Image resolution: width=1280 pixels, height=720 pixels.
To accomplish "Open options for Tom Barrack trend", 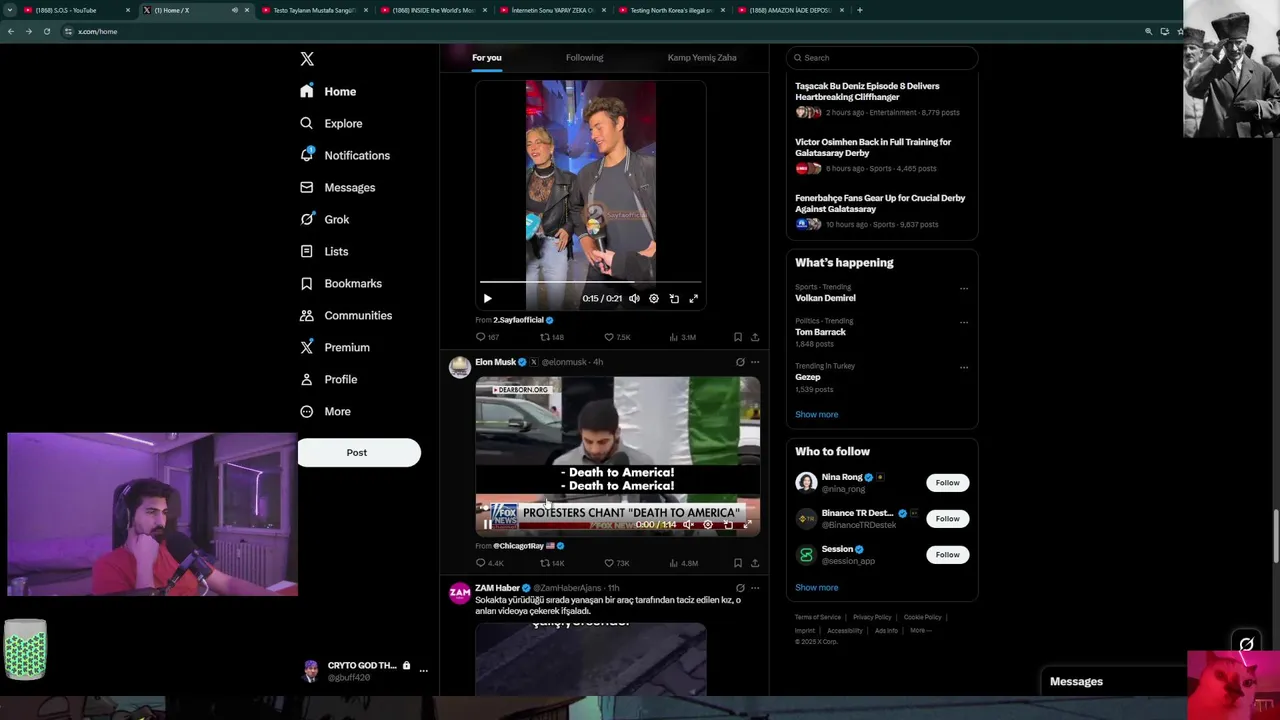I will (x=964, y=322).
